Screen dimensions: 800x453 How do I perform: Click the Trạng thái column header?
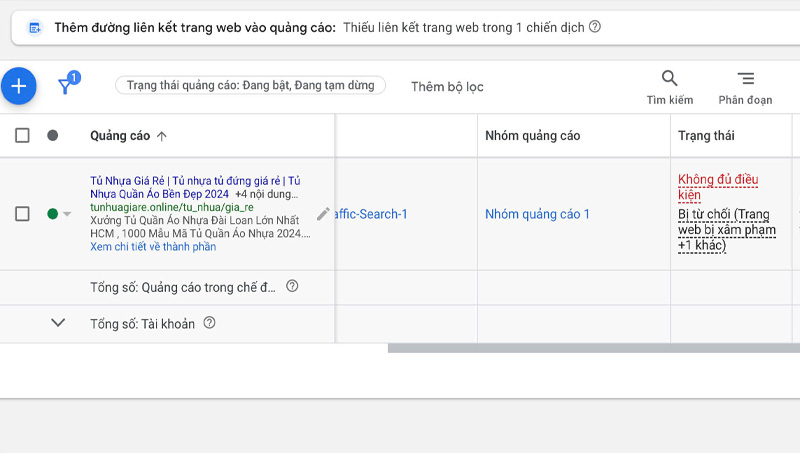[706, 136]
